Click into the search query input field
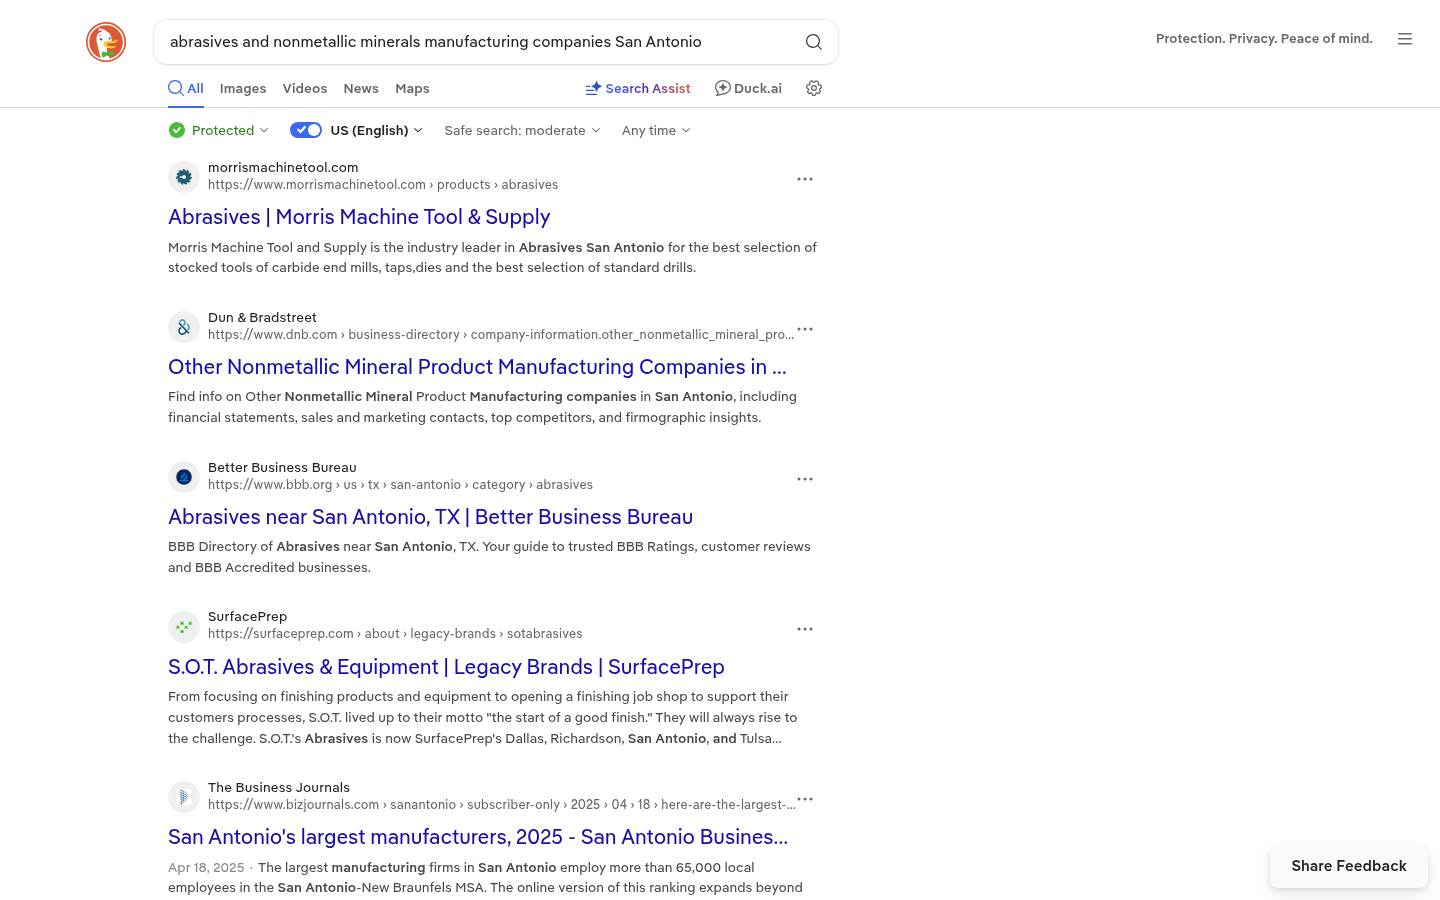This screenshot has height=900, width=1440. point(480,42)
